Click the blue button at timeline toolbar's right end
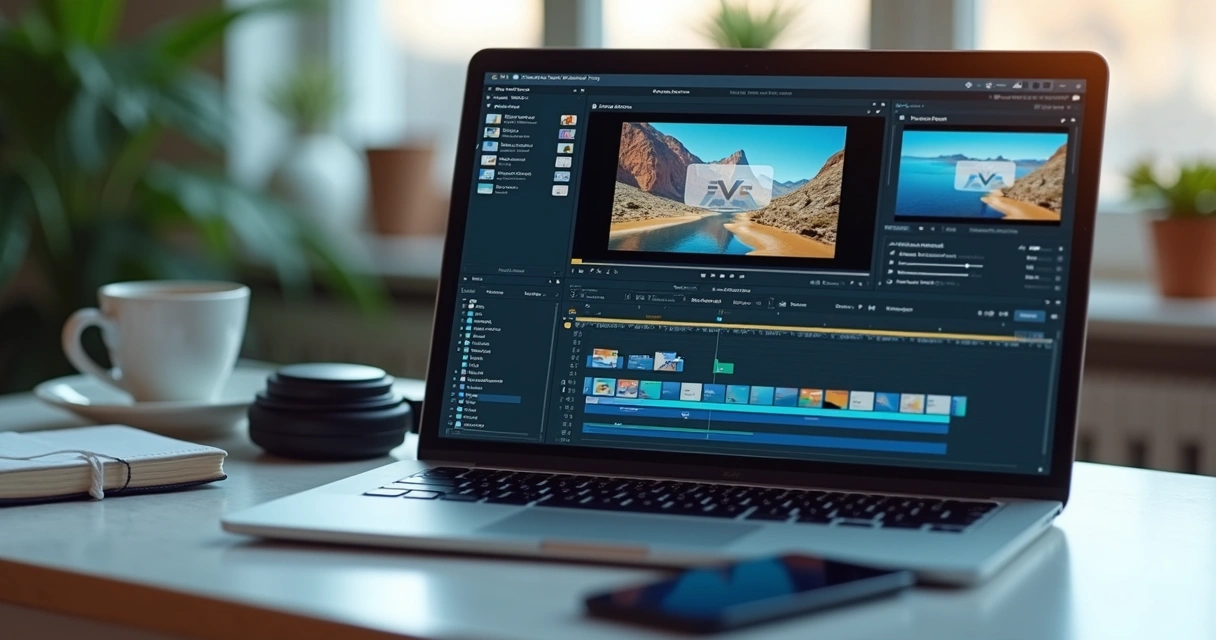Viewport: 1216px width, 640px height. coord(1028,315)
